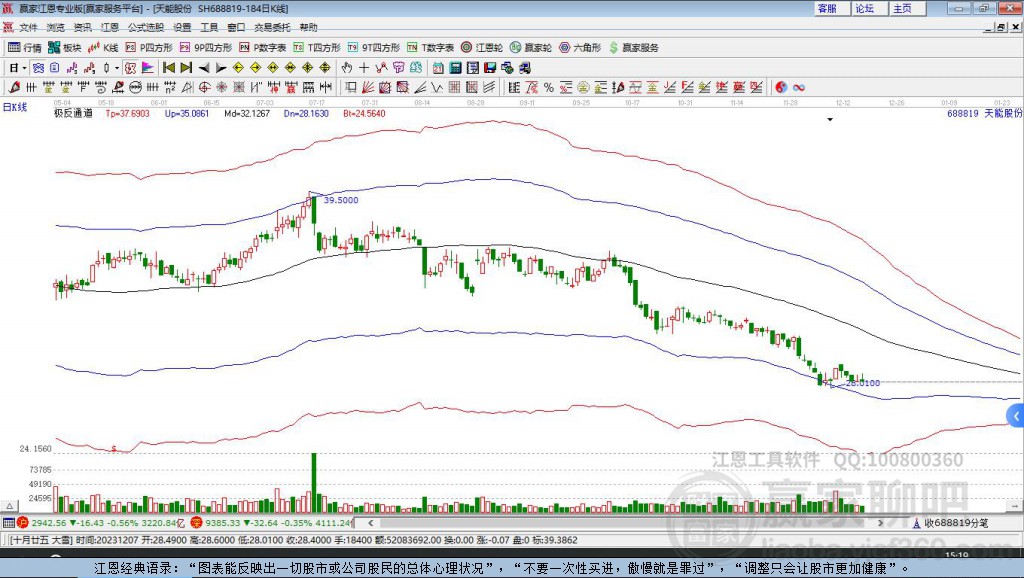The image size is (1024, 578).
Task: Click the Up=35.0861 indicator value
Action: tap(187, 114)
